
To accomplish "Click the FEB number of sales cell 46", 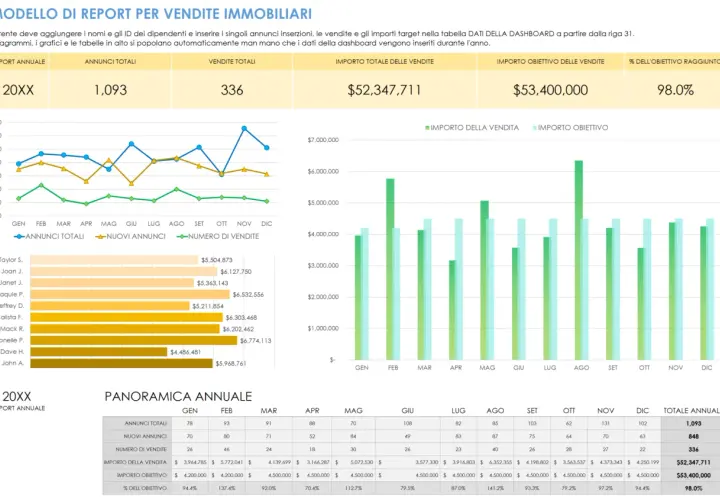I will (x=226, y=449).
